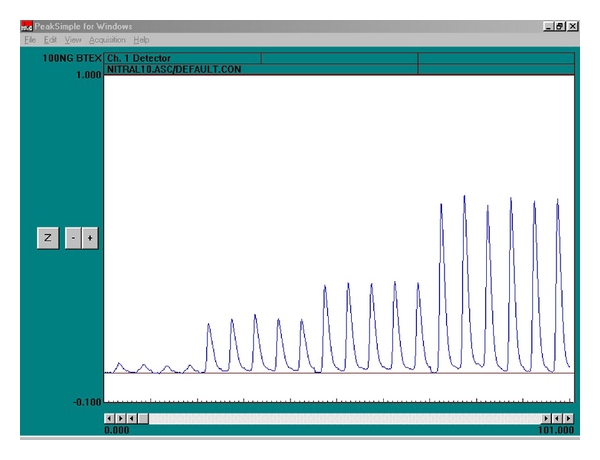The image size is (600, 460).
Task: Open the Edit menu
Action: [x=50, y=39]
